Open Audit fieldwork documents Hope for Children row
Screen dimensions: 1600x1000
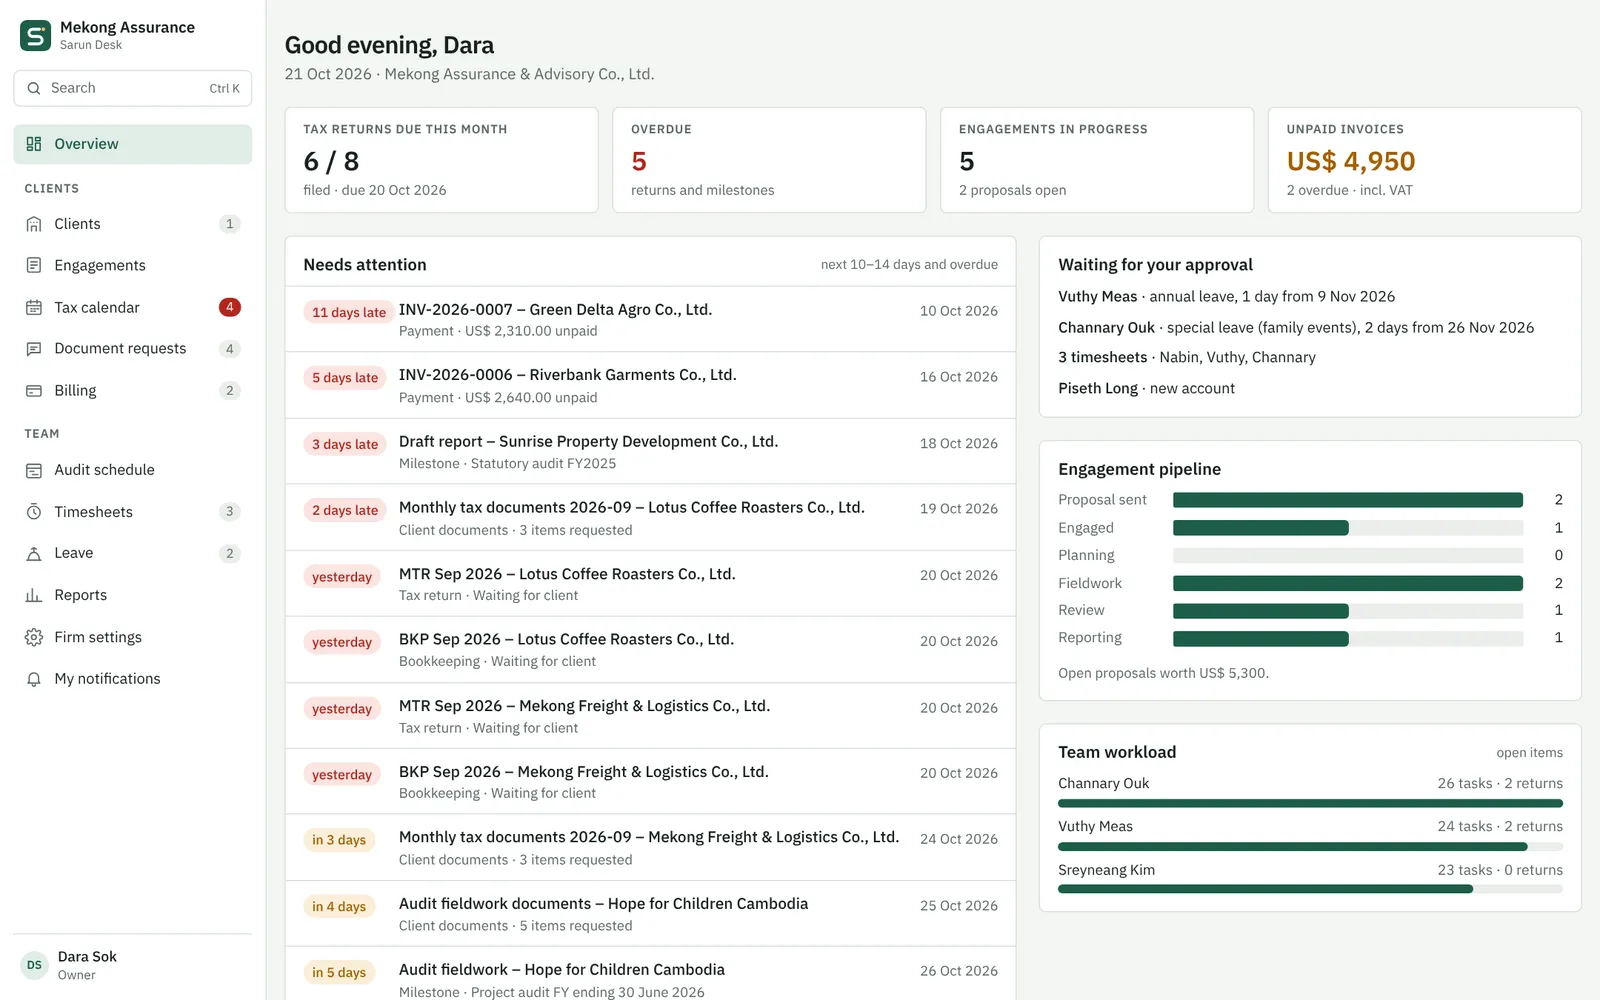pos(650,914)
